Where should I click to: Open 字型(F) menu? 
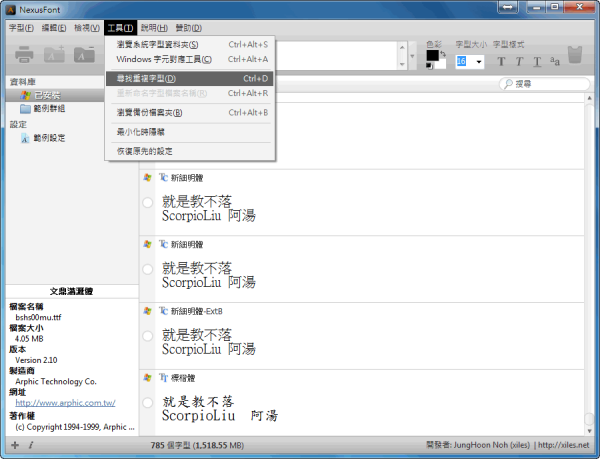click(21, 28)
